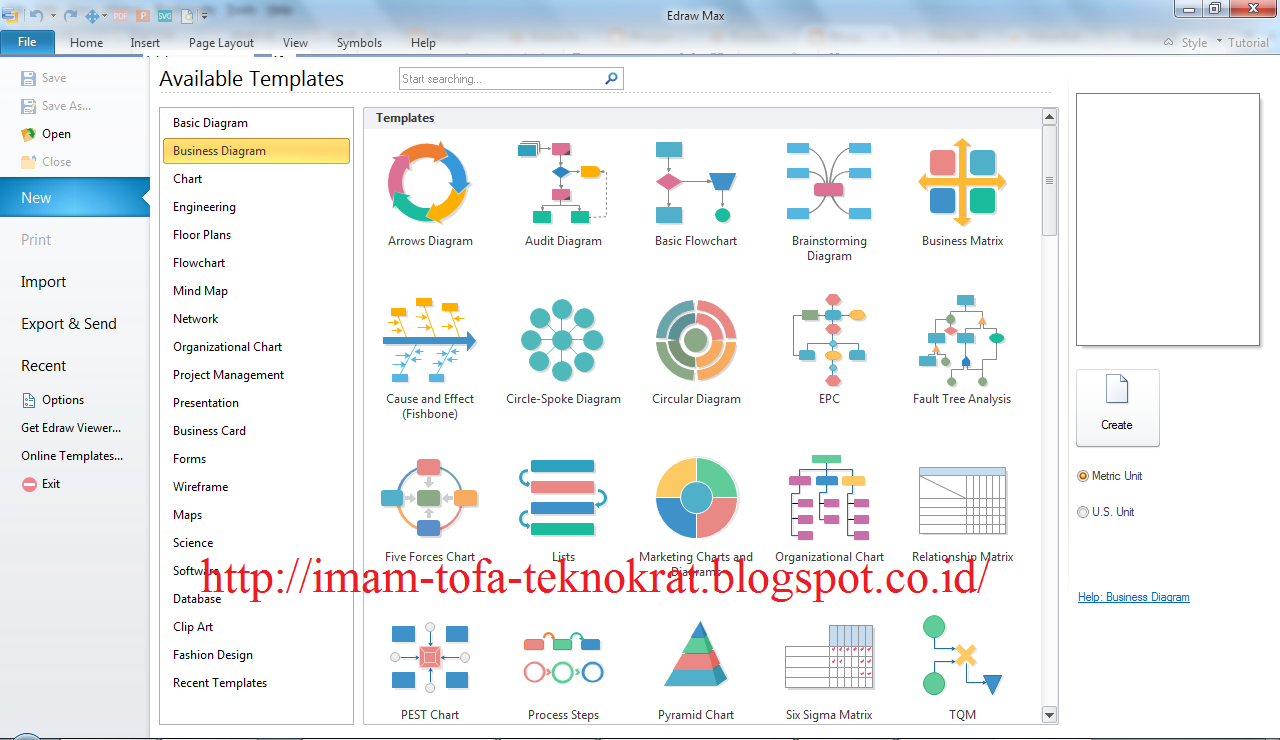Open the move tool dropdown arrow
The width and height of the screenshot is (1280, 740).
pyautogui.click(x=105, y=16)
